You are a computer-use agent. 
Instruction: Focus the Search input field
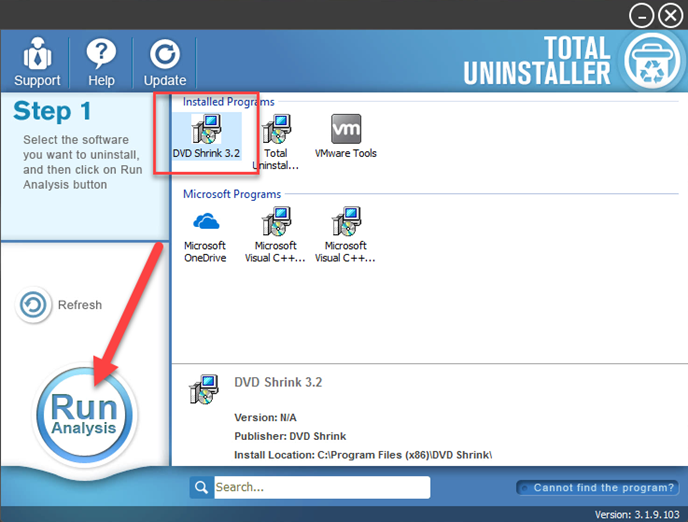(x=322, y=487)
